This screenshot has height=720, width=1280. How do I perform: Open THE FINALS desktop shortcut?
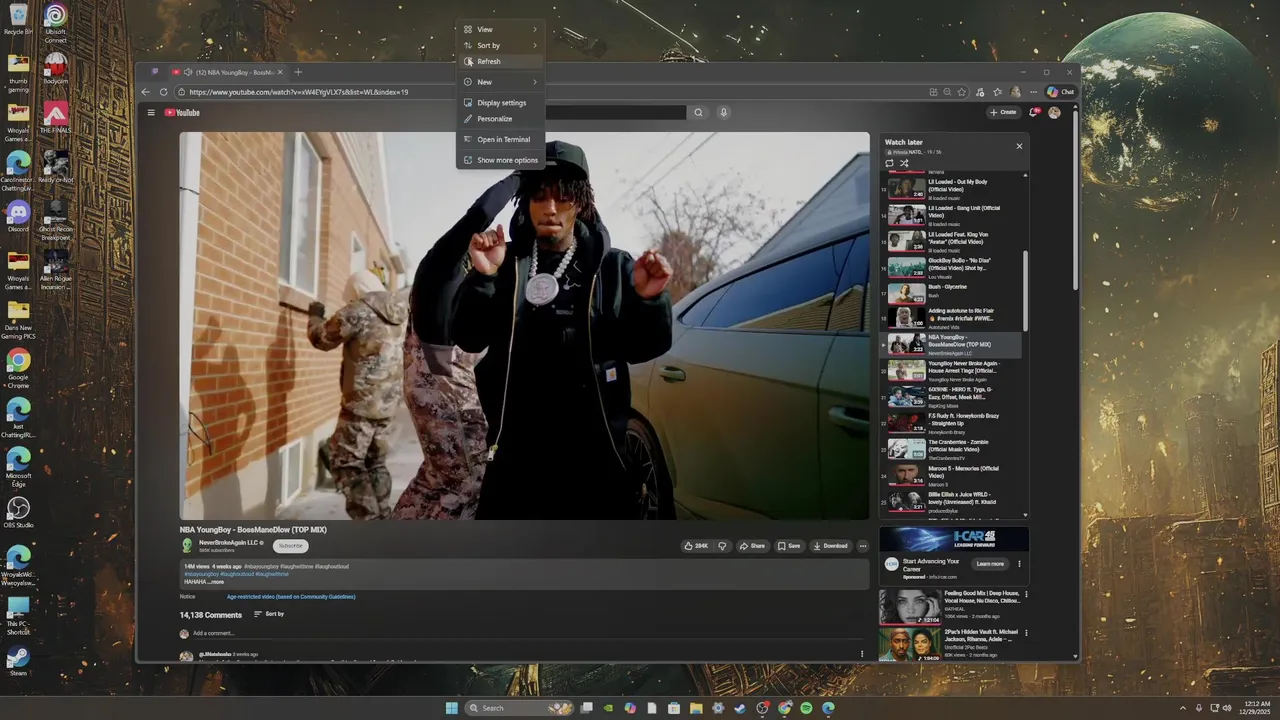click(56, 118)
